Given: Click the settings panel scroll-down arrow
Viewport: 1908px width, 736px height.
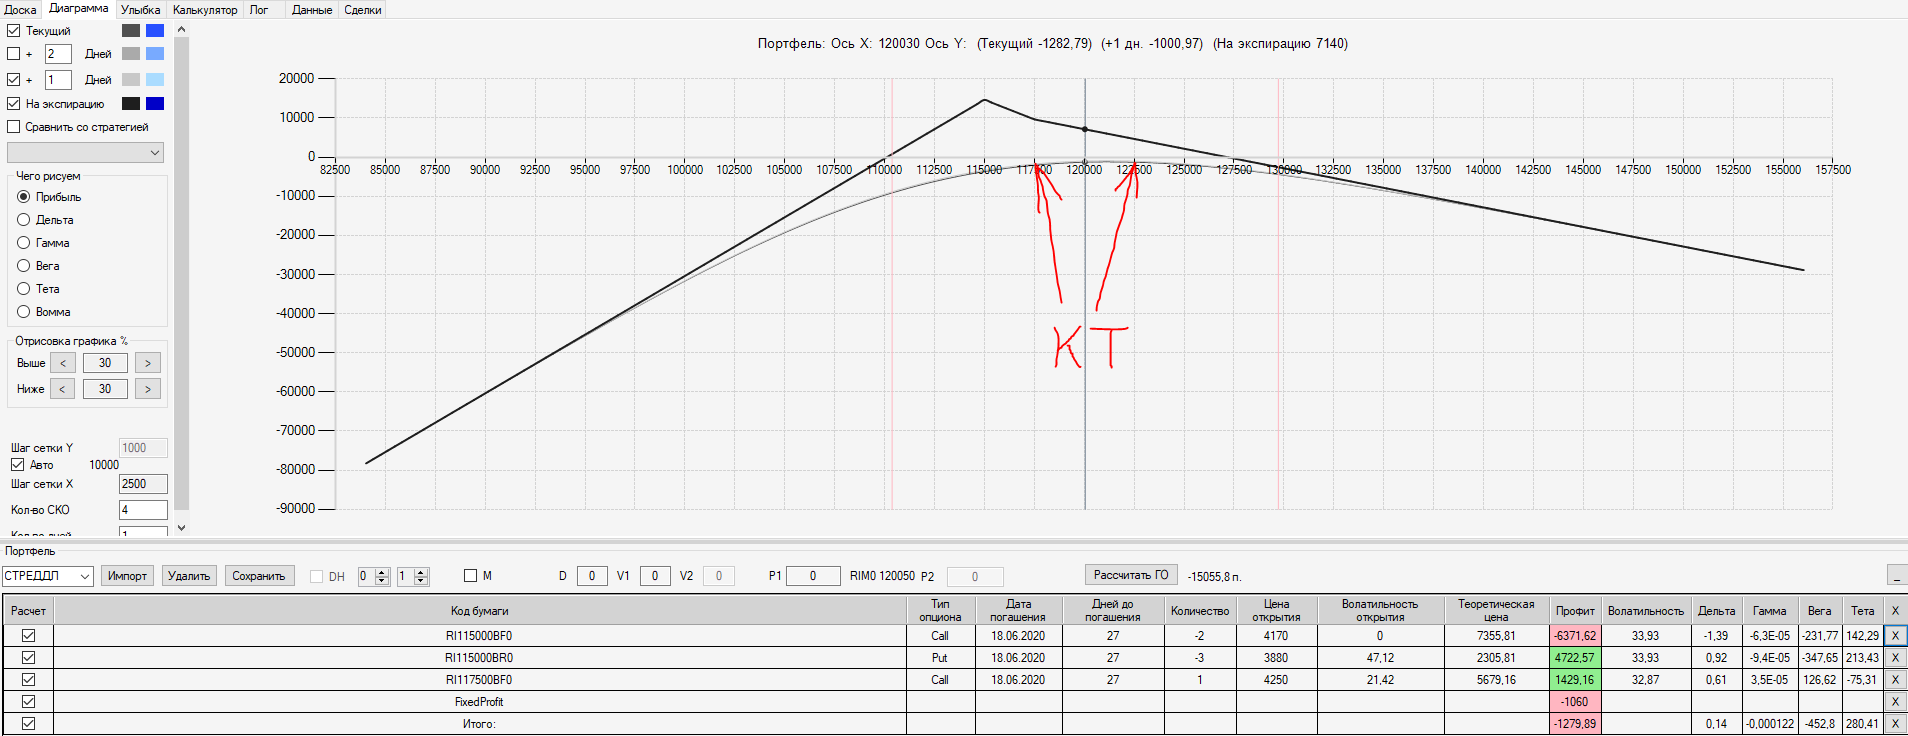Looking at the screenshot, I should (x=181, y=527).
